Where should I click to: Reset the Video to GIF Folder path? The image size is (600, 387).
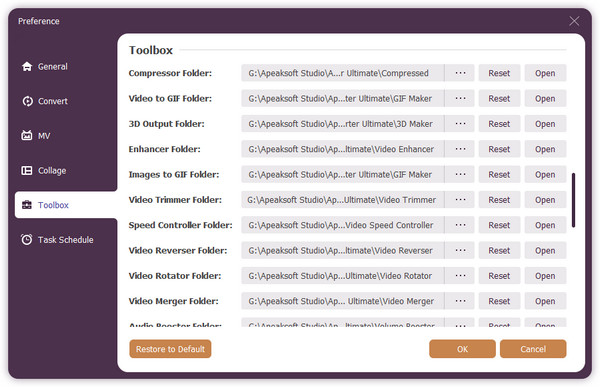click(499, 98)
